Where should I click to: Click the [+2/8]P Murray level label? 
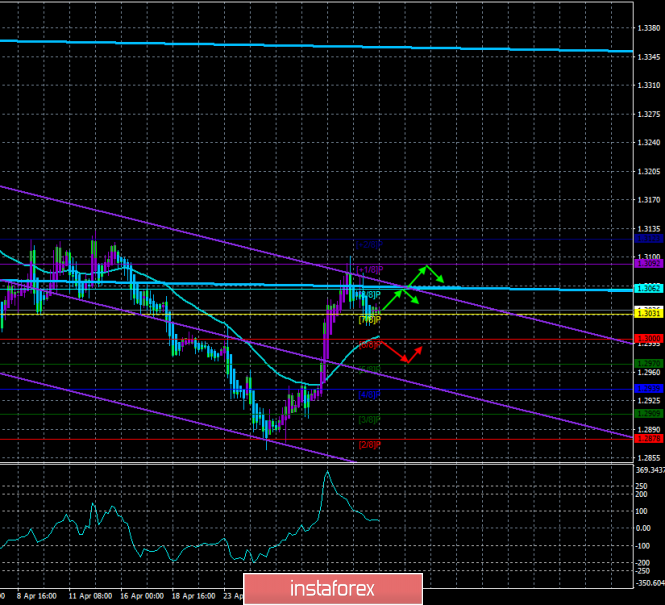(369, 245)
